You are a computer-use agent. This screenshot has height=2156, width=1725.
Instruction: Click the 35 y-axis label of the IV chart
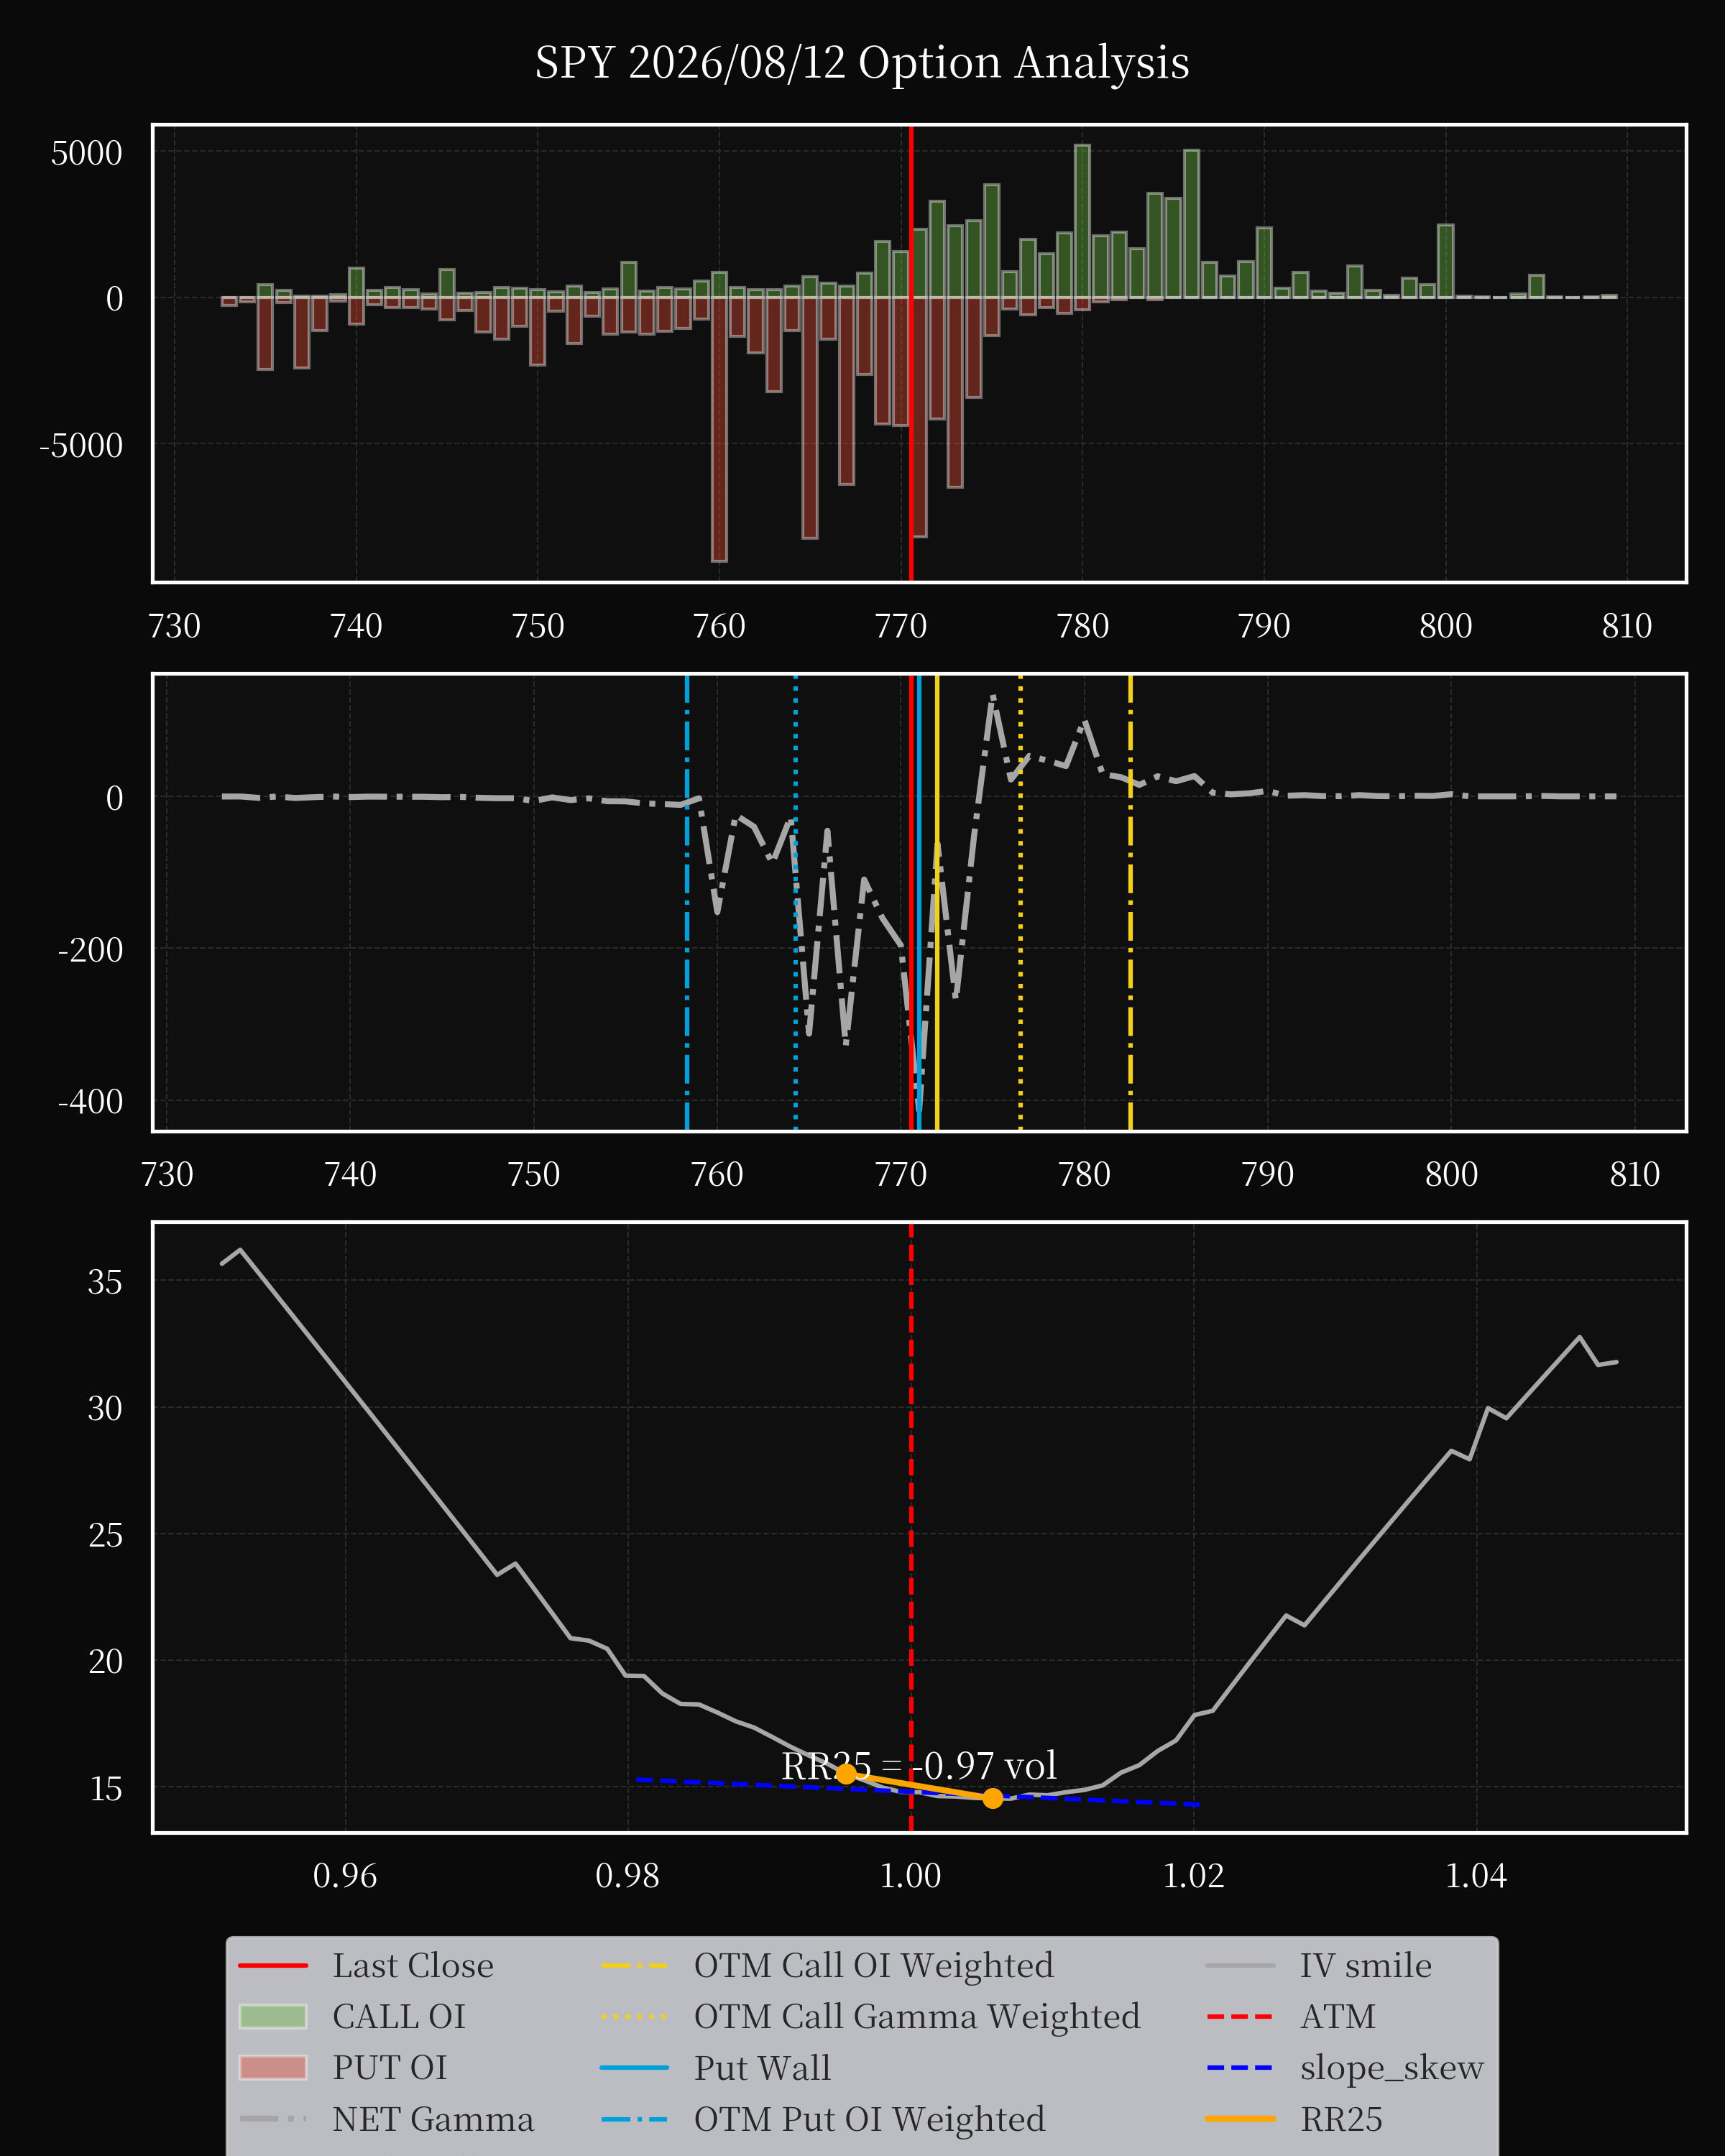(x=105, y=1281)
